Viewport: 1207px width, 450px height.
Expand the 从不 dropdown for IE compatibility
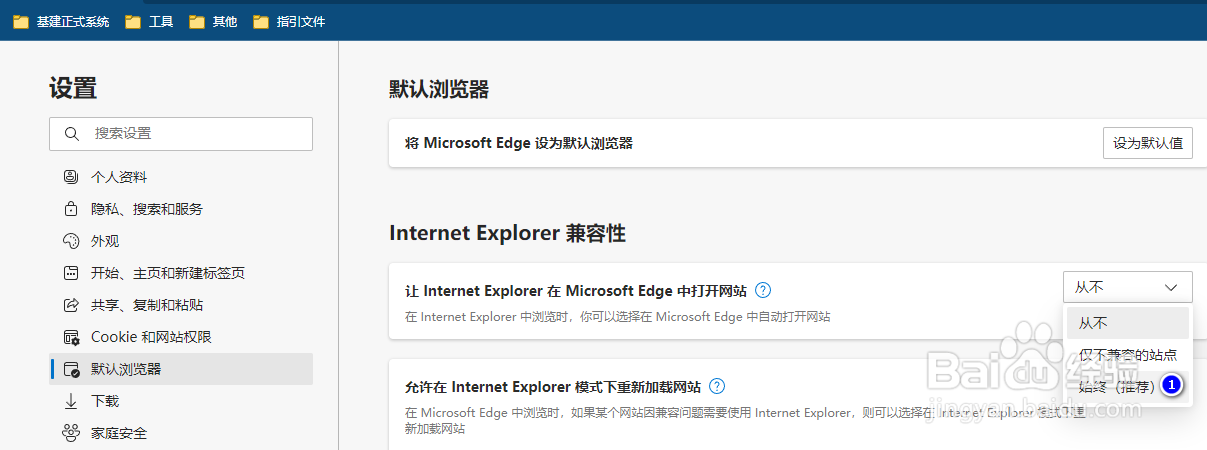tap(1128, 287)
